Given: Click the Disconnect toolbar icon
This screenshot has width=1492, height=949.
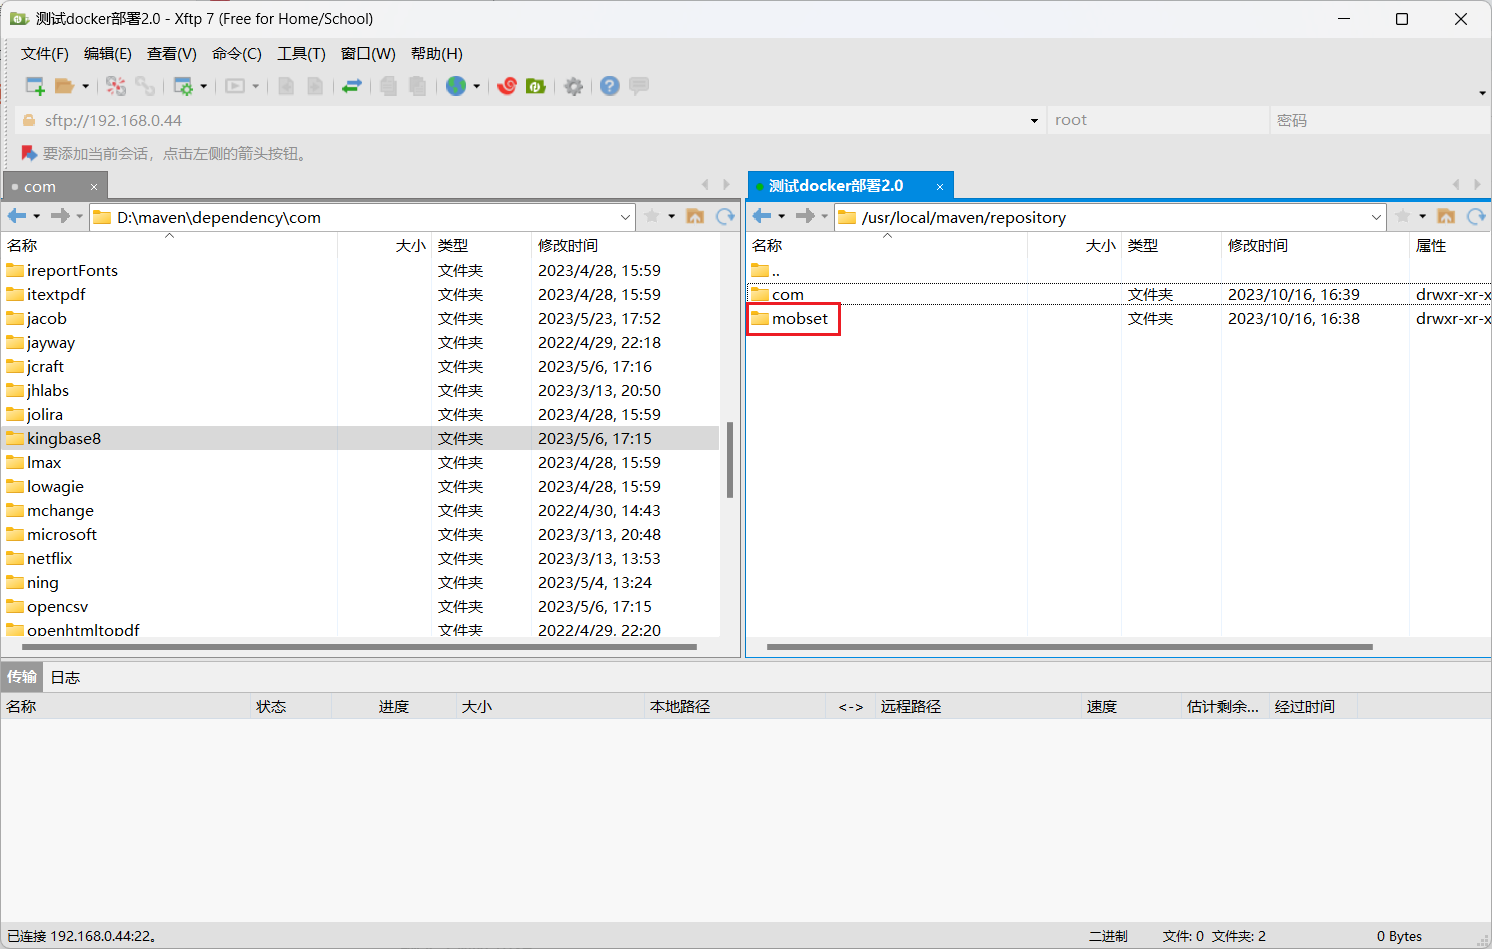Looking at the screenshot, I should (116, 86).
